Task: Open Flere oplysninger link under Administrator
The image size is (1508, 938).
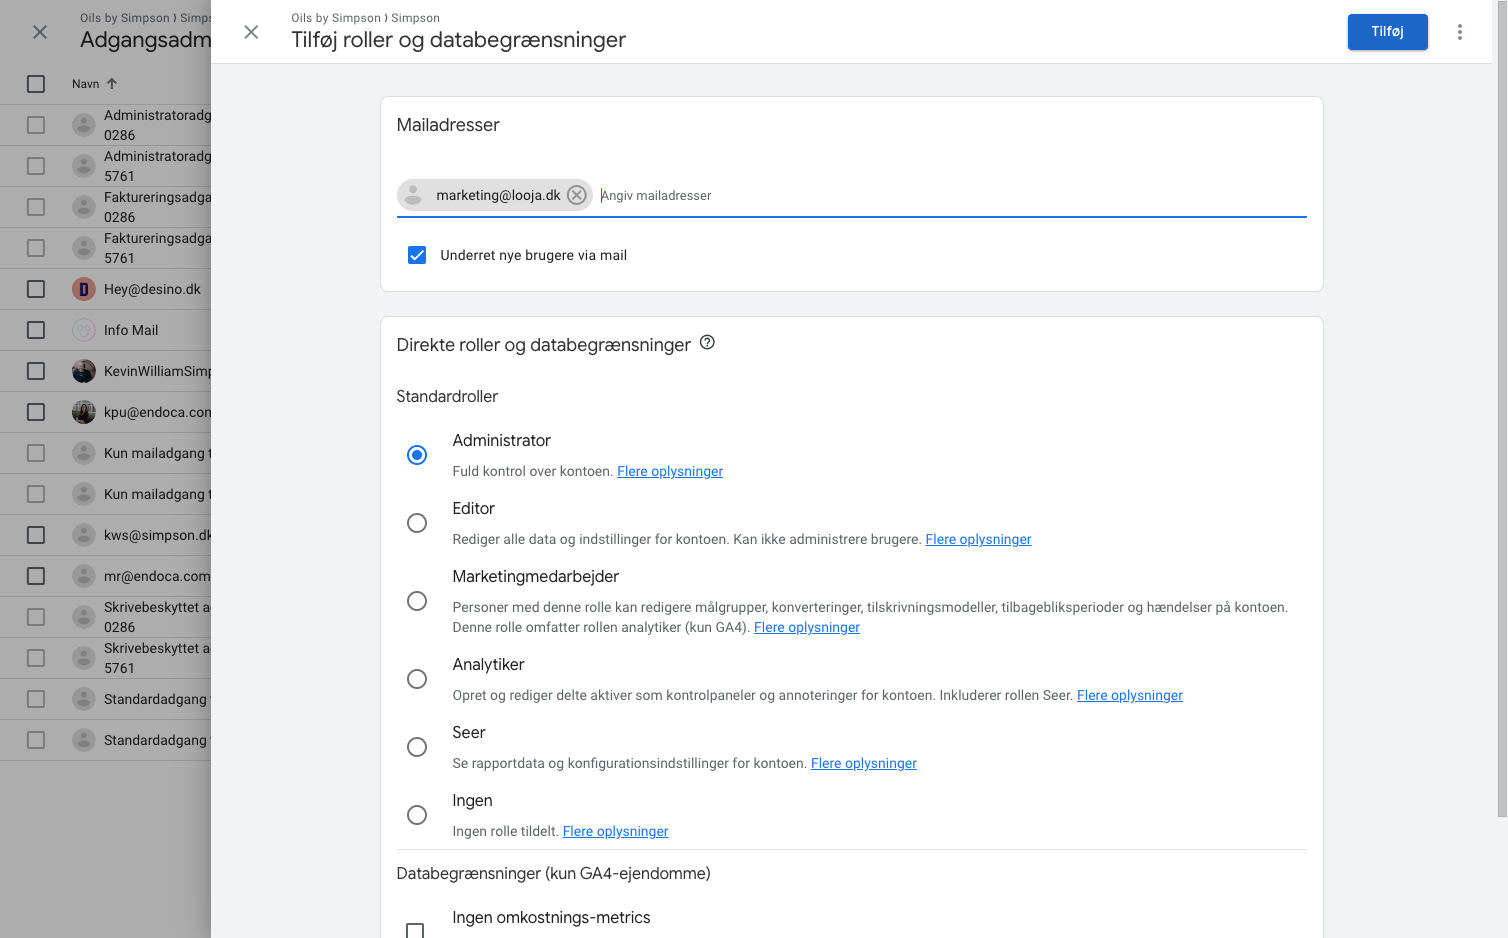Action: tap(670, 471)
